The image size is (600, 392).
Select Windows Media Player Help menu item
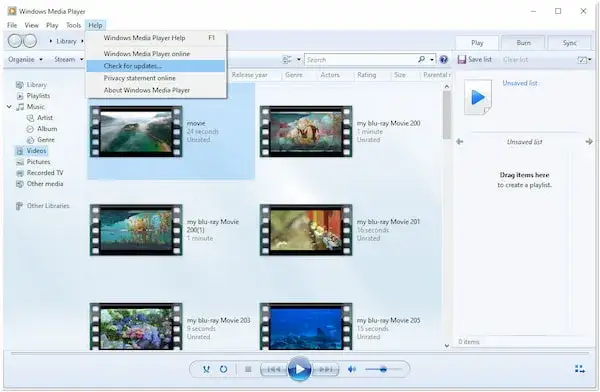coord(156,38)
